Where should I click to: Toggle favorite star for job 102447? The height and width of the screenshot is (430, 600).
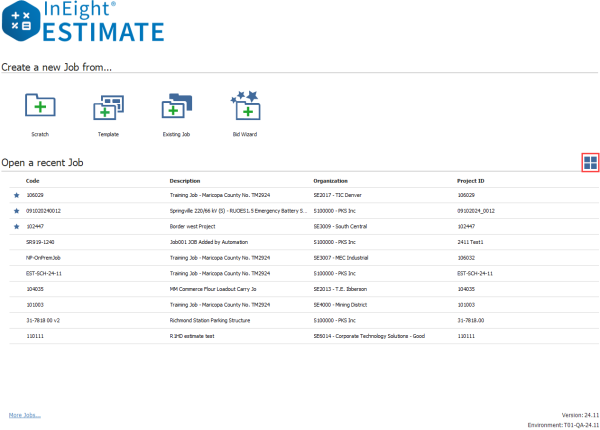click(x=16, y=226)
